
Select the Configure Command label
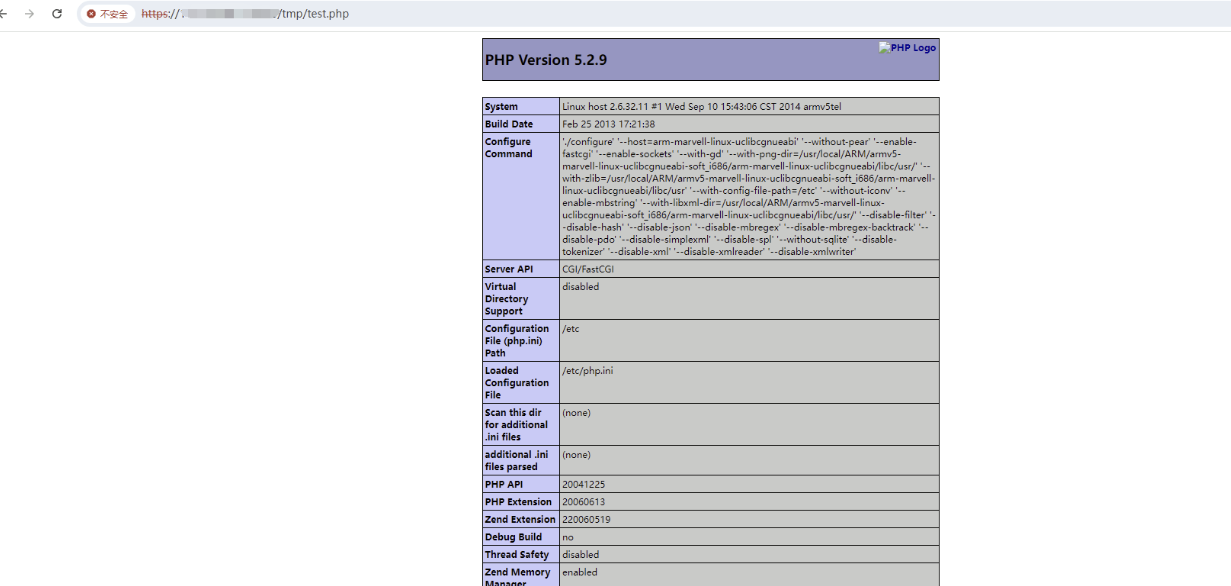509,148
